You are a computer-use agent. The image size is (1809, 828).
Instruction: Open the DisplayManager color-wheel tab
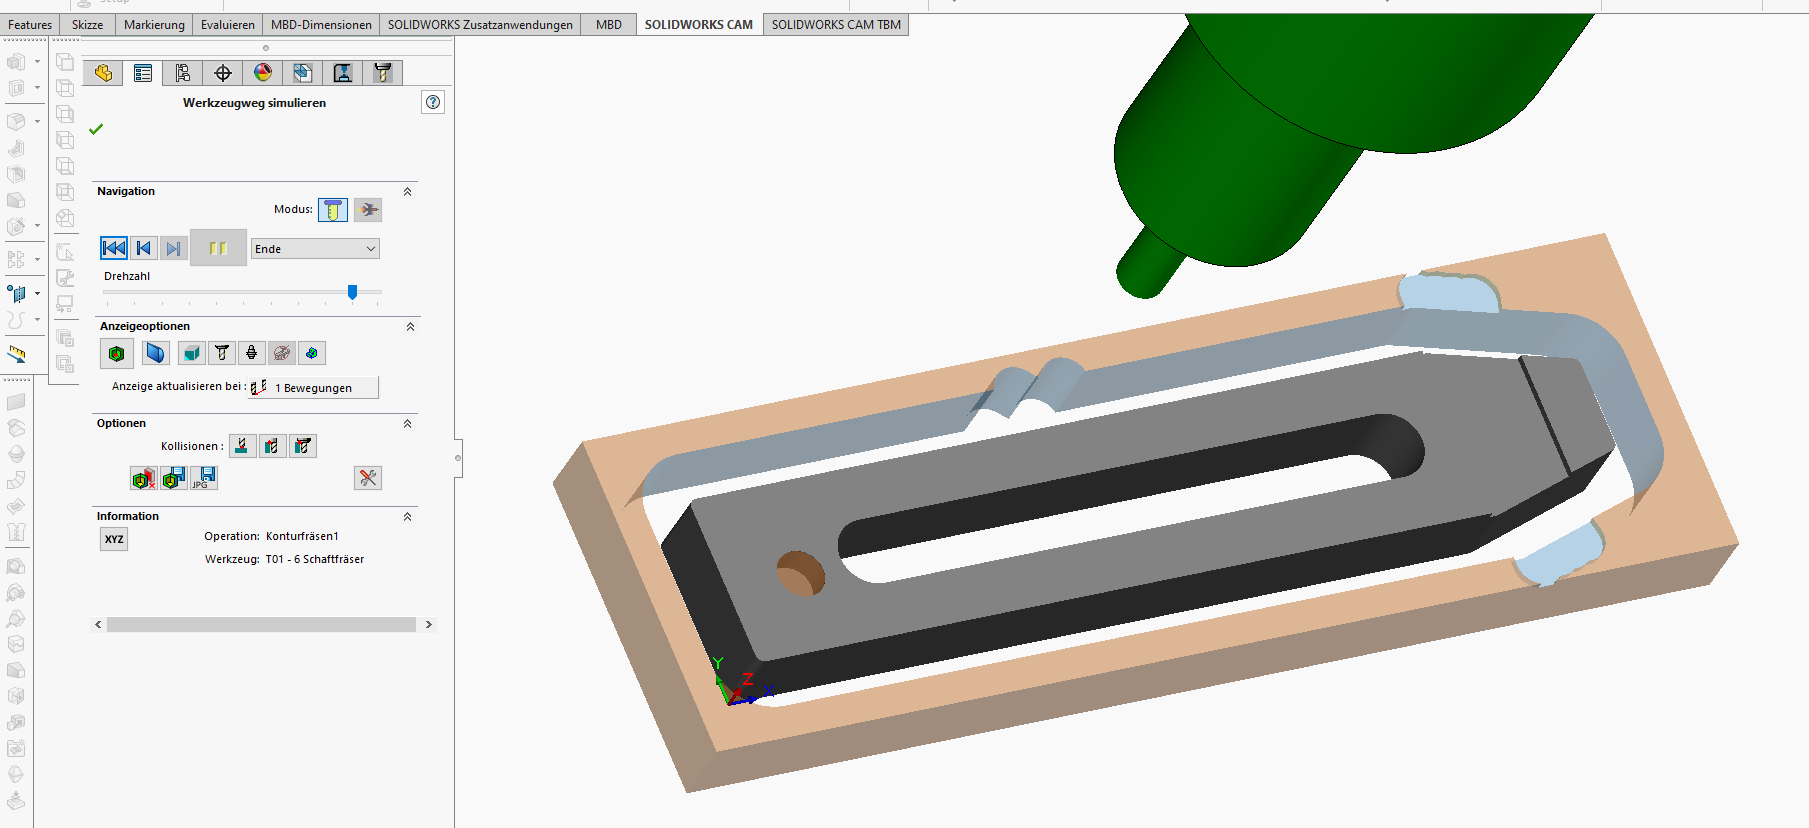pyautogui.click(x=263, y=73)
